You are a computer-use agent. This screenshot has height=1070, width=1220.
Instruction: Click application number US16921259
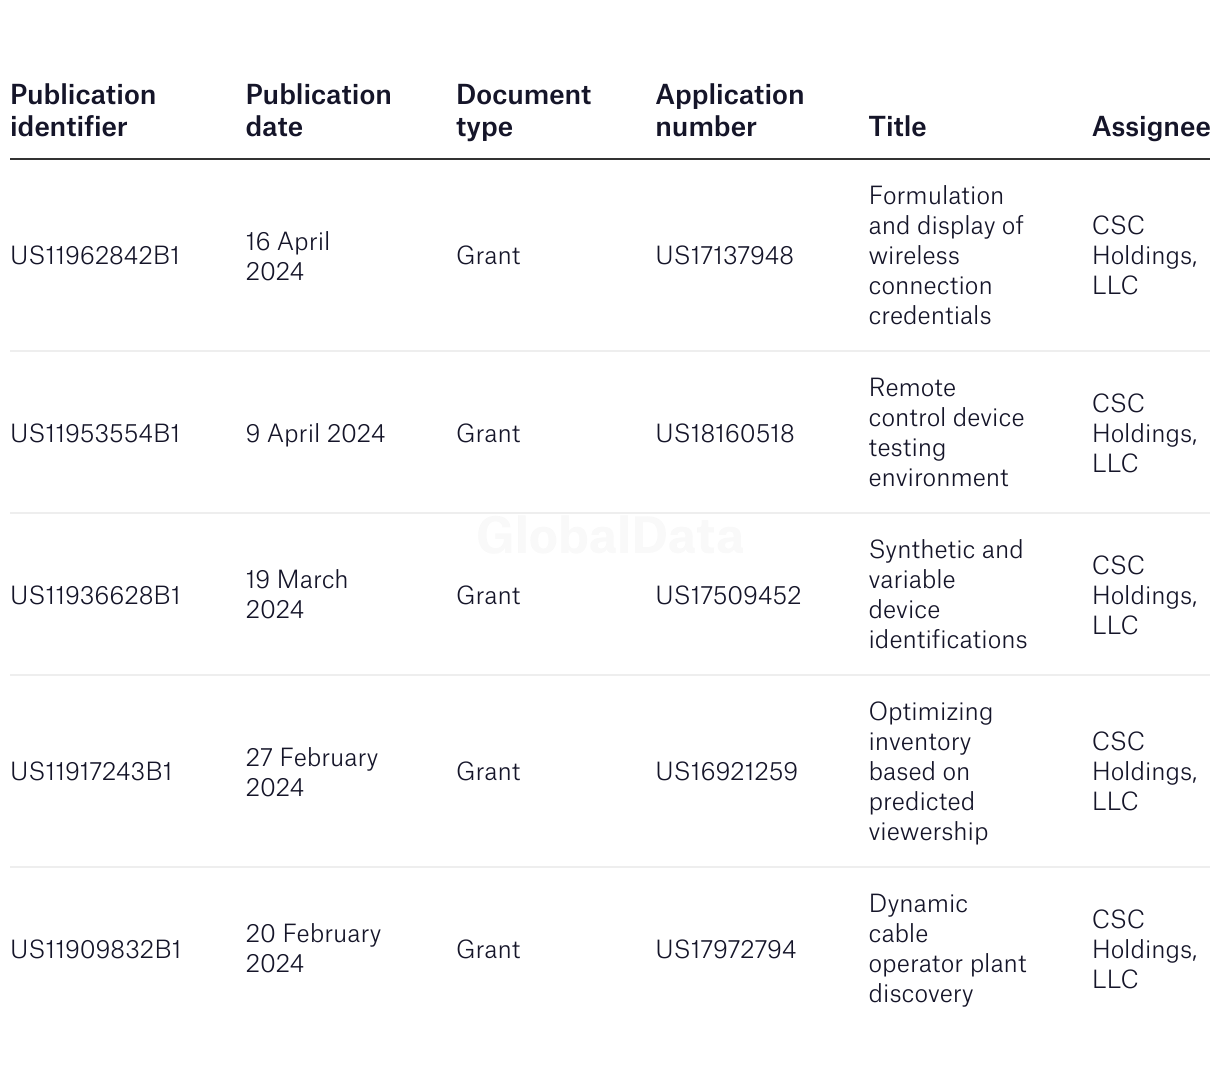[x=726, y=772]
